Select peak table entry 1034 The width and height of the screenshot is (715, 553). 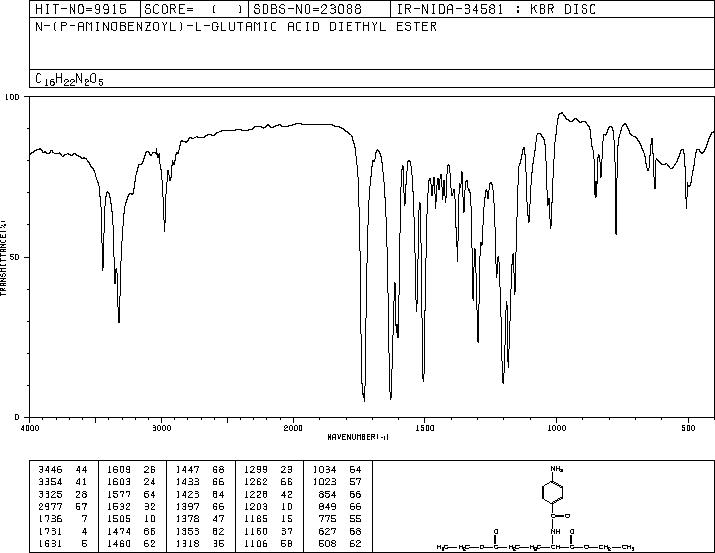point(325,469)
